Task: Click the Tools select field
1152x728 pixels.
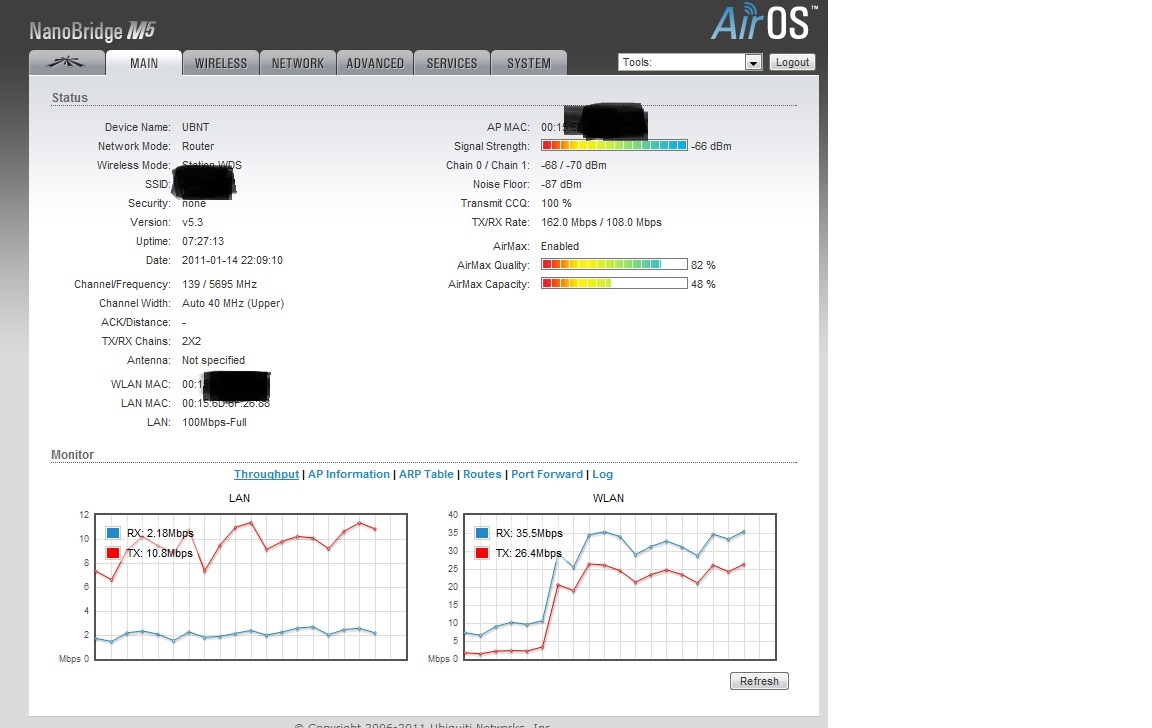Action: [690, 62]
